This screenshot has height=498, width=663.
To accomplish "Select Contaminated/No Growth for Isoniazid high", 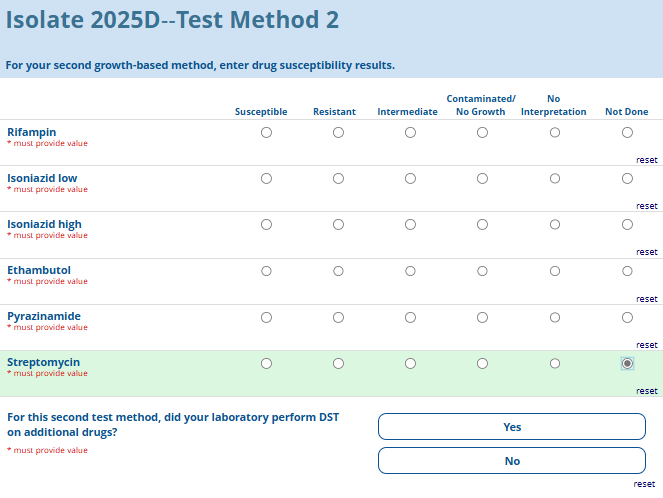I will click(482, 225).
